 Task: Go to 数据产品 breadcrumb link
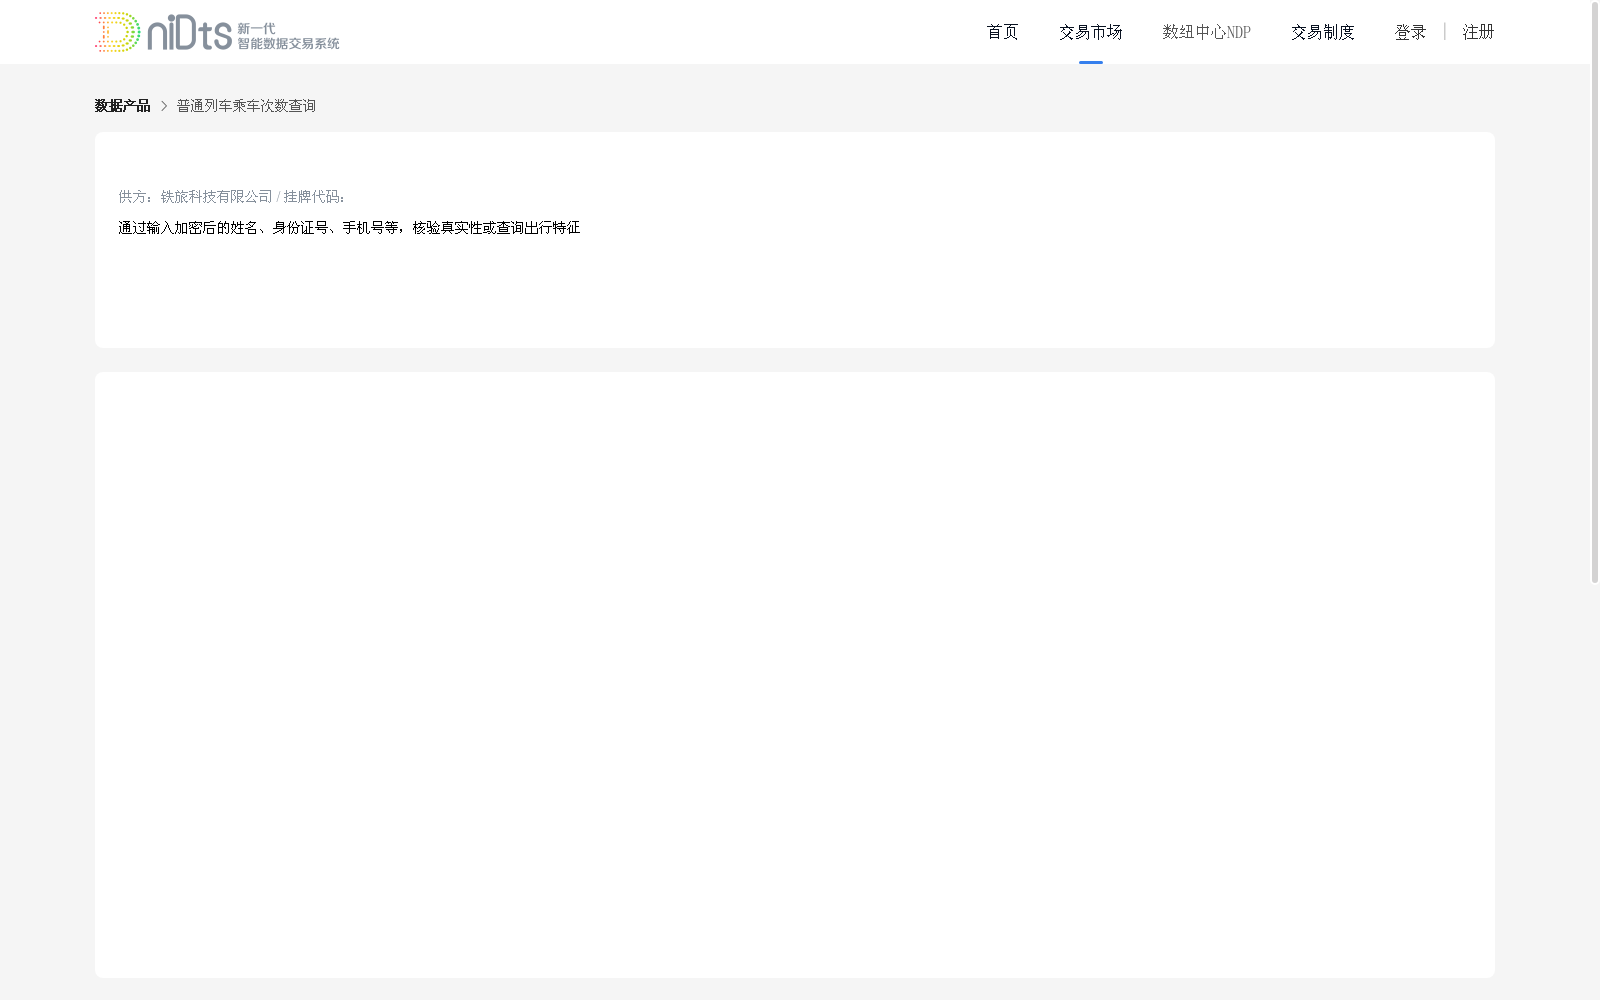[x=122, y=106]
